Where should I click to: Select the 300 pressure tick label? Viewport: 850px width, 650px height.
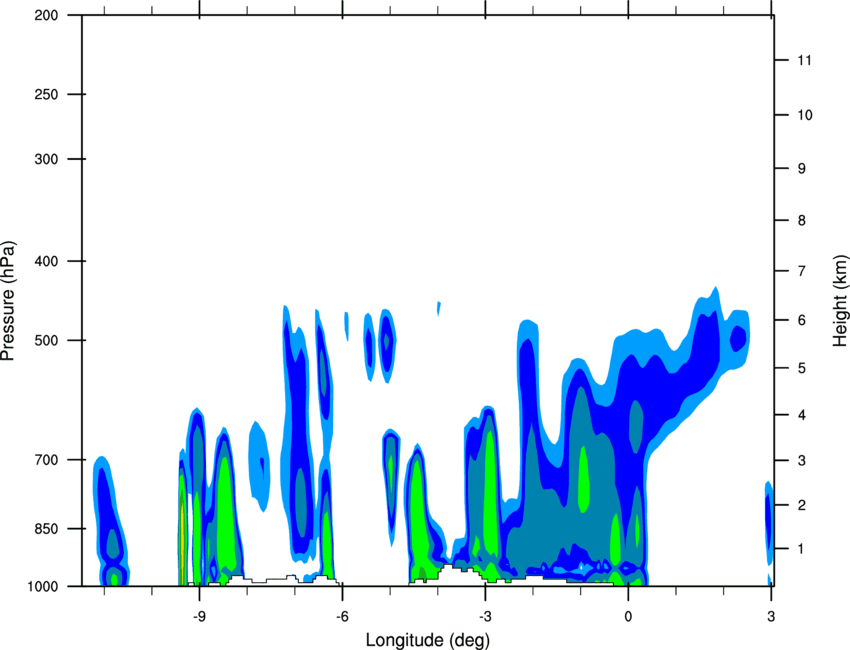point(46,159)
